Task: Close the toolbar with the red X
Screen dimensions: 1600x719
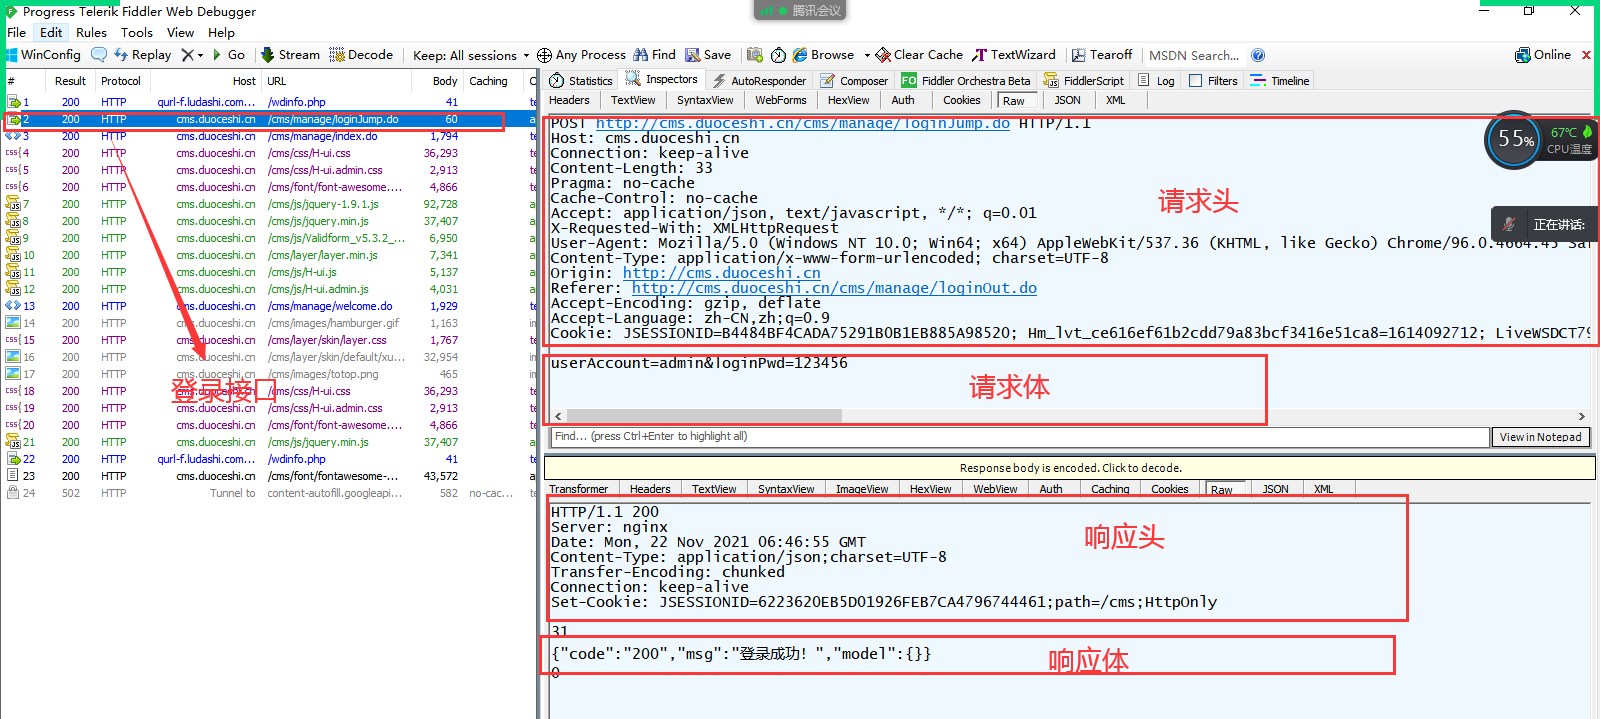Action: tap(1586, 55)
